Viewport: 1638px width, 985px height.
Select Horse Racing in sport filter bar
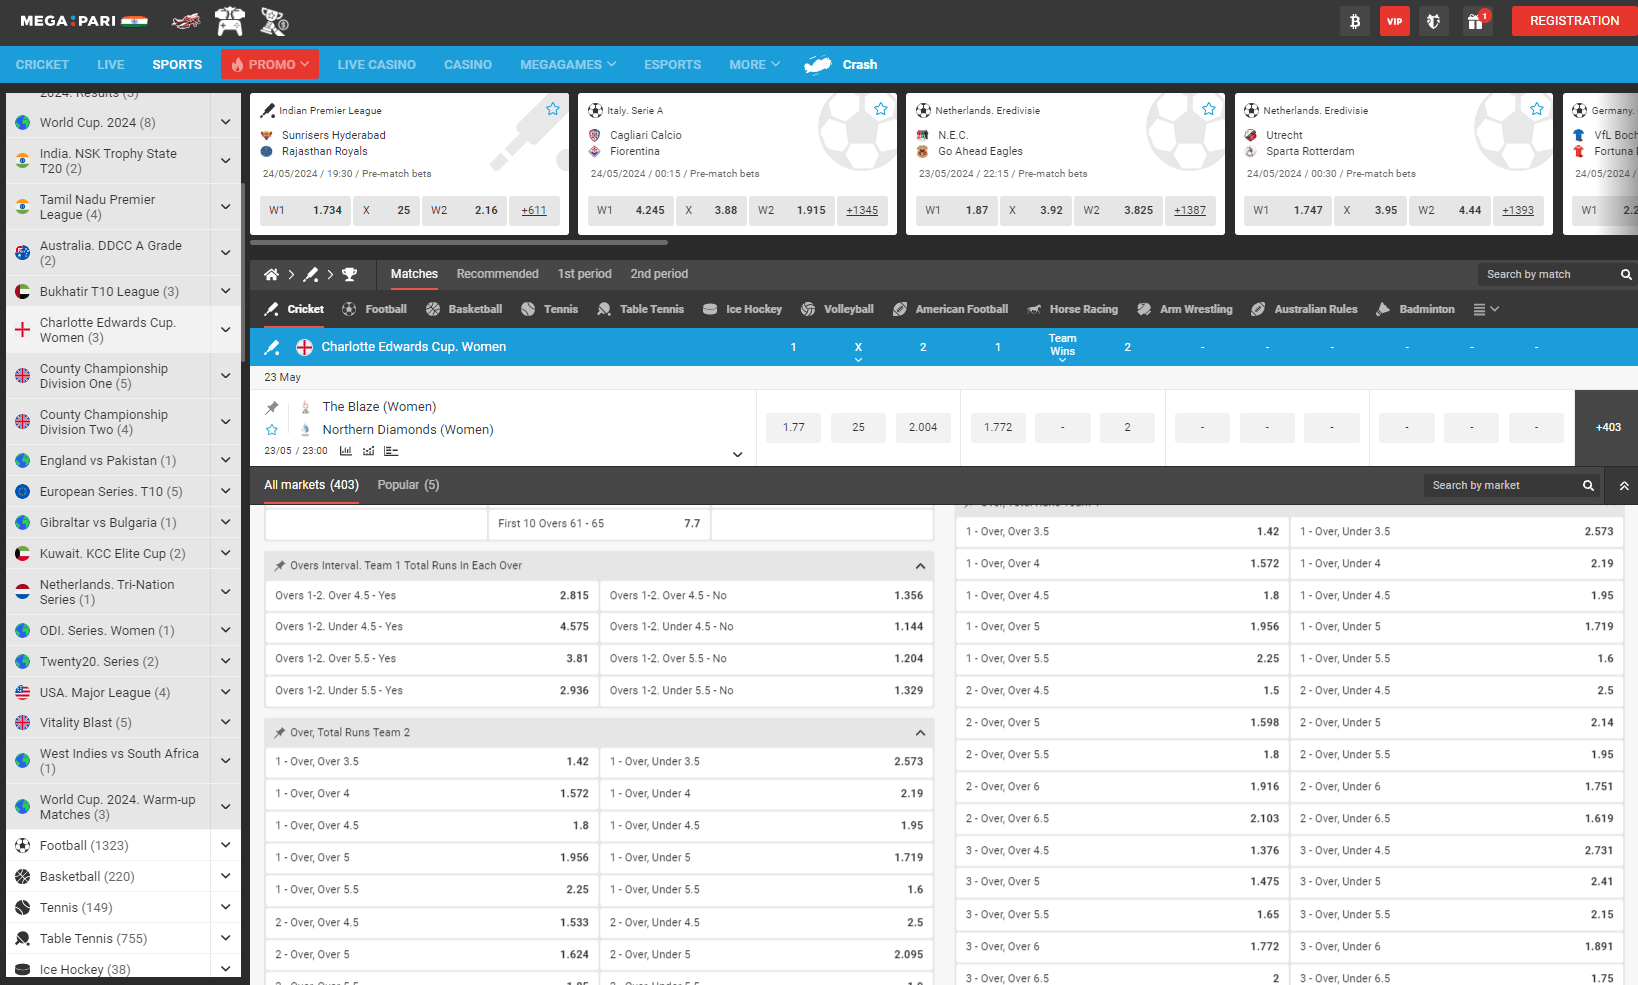[1072, 310]
